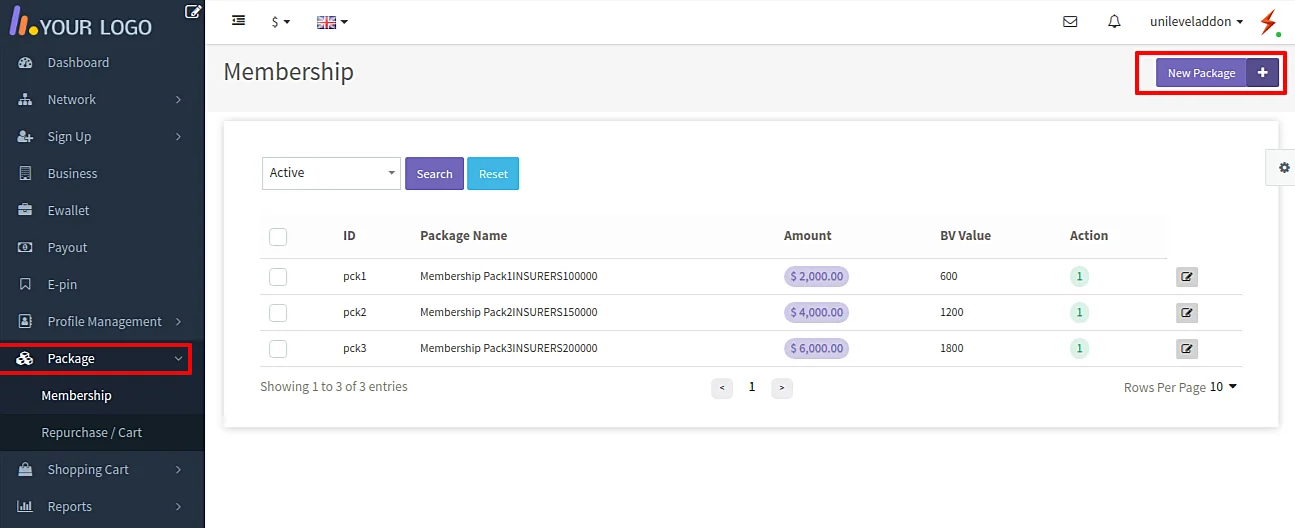1295x528 pixels.
Task: Click the $ 2,000.00 amount badge
Action: [816, 277]
